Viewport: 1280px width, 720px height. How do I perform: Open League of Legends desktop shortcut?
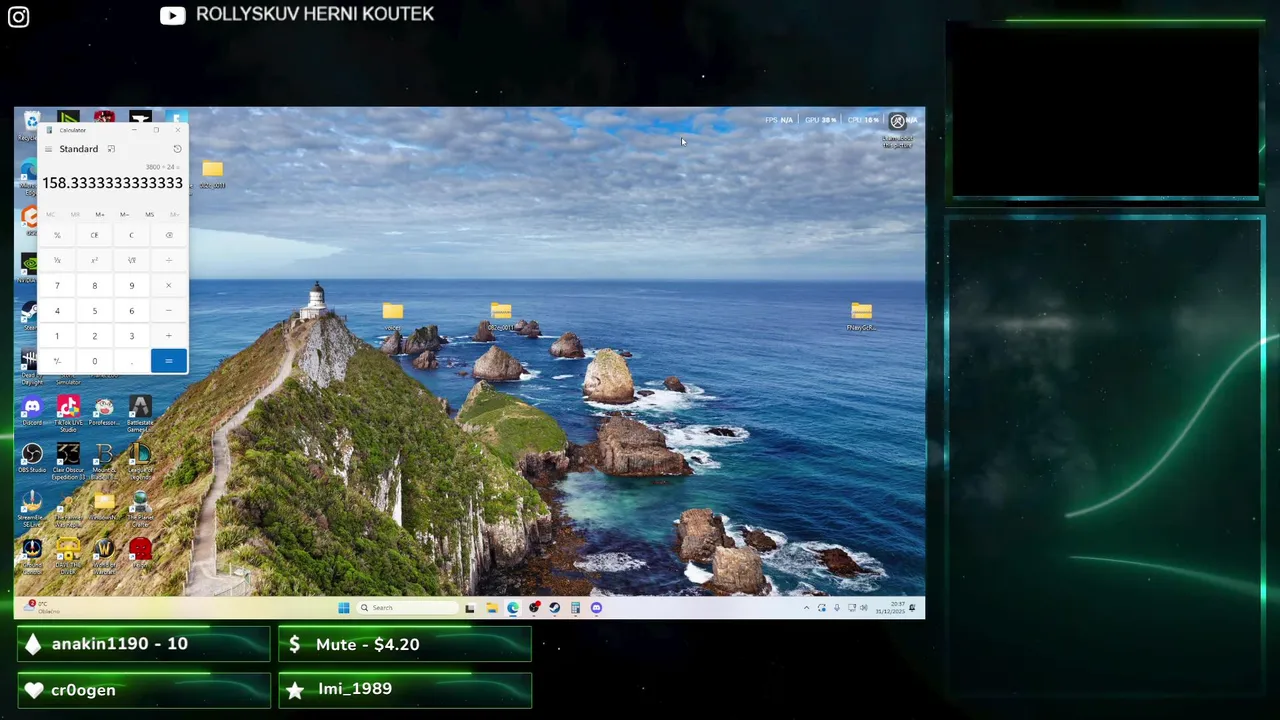(x=140, y=458)
